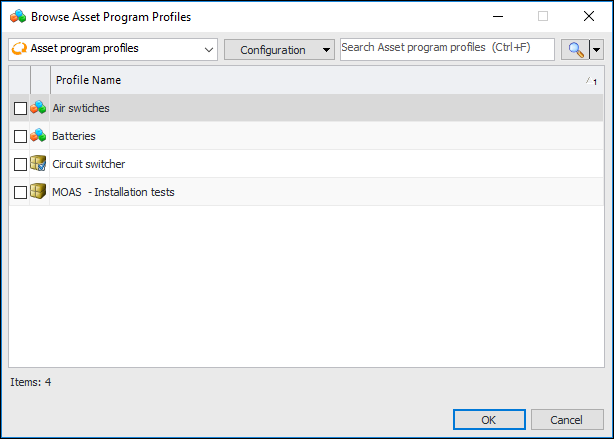The height and width of the screenshot is (439, 614).
Task: Click the MOAS Installation tests icon
Action: 38,192
